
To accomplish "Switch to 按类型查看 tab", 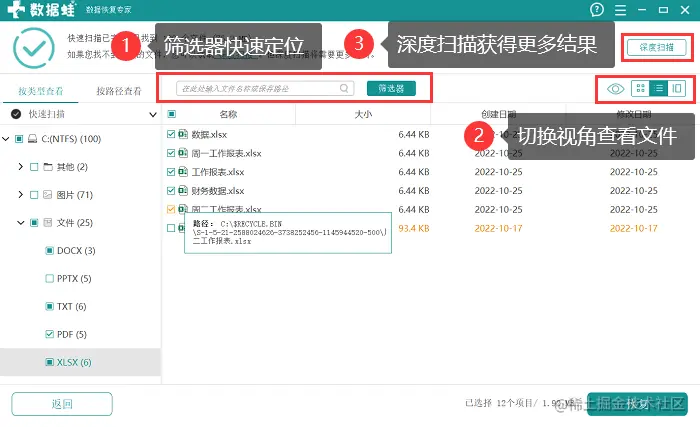I will (41, 91).
